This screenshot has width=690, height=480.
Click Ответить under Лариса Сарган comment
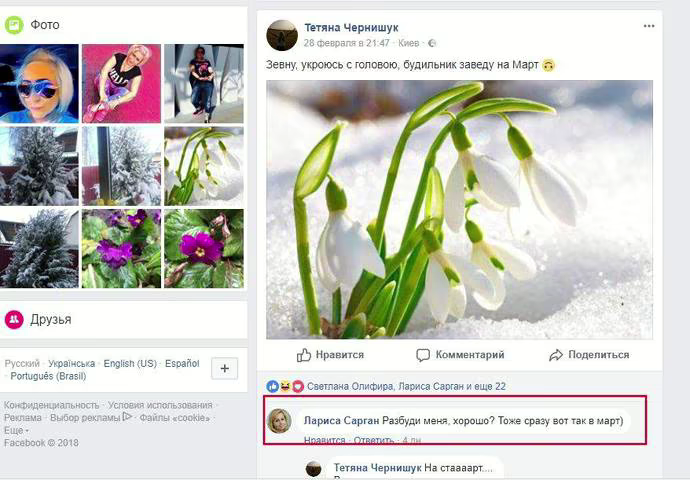pos(374,440)
